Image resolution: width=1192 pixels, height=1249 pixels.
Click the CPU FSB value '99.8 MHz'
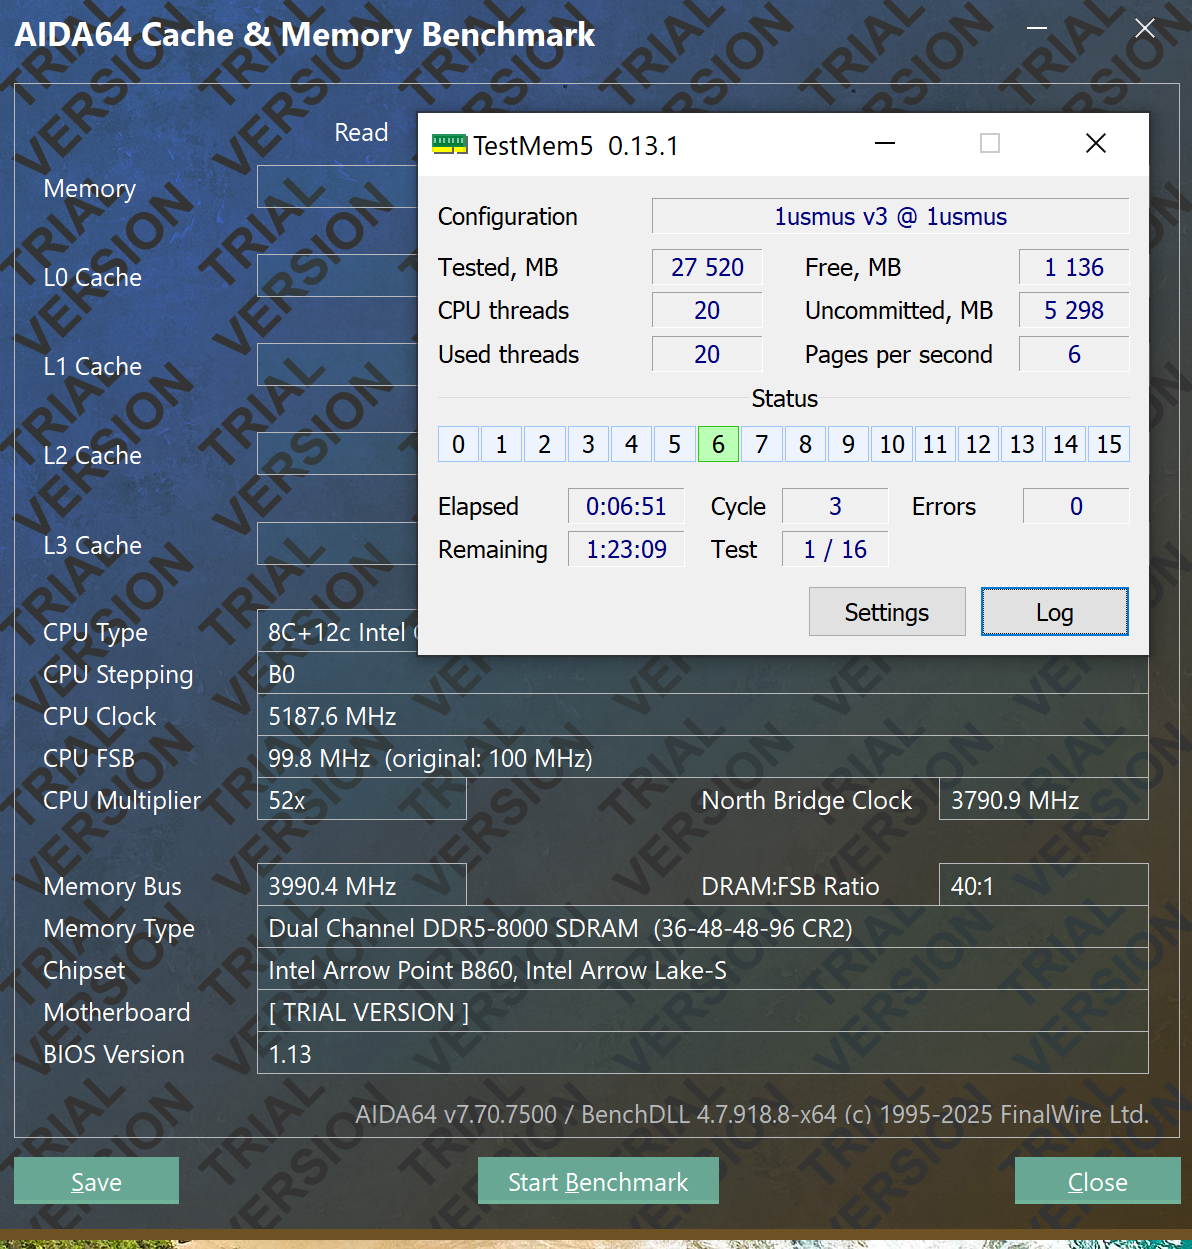(x=702, y=758)
